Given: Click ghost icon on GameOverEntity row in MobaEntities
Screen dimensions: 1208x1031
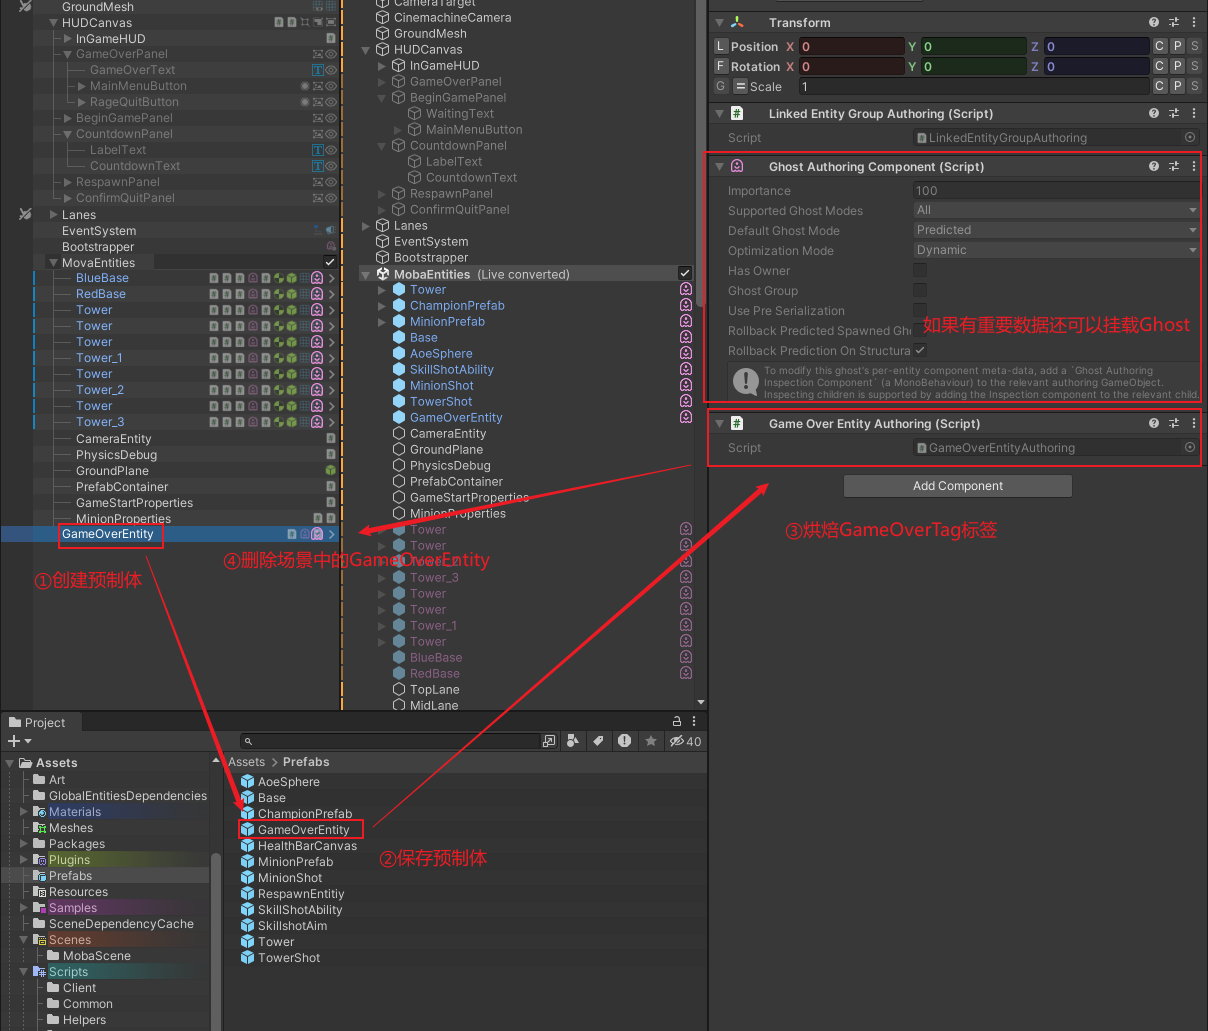Looking at the screenshot, I should [x=686, y=418].
